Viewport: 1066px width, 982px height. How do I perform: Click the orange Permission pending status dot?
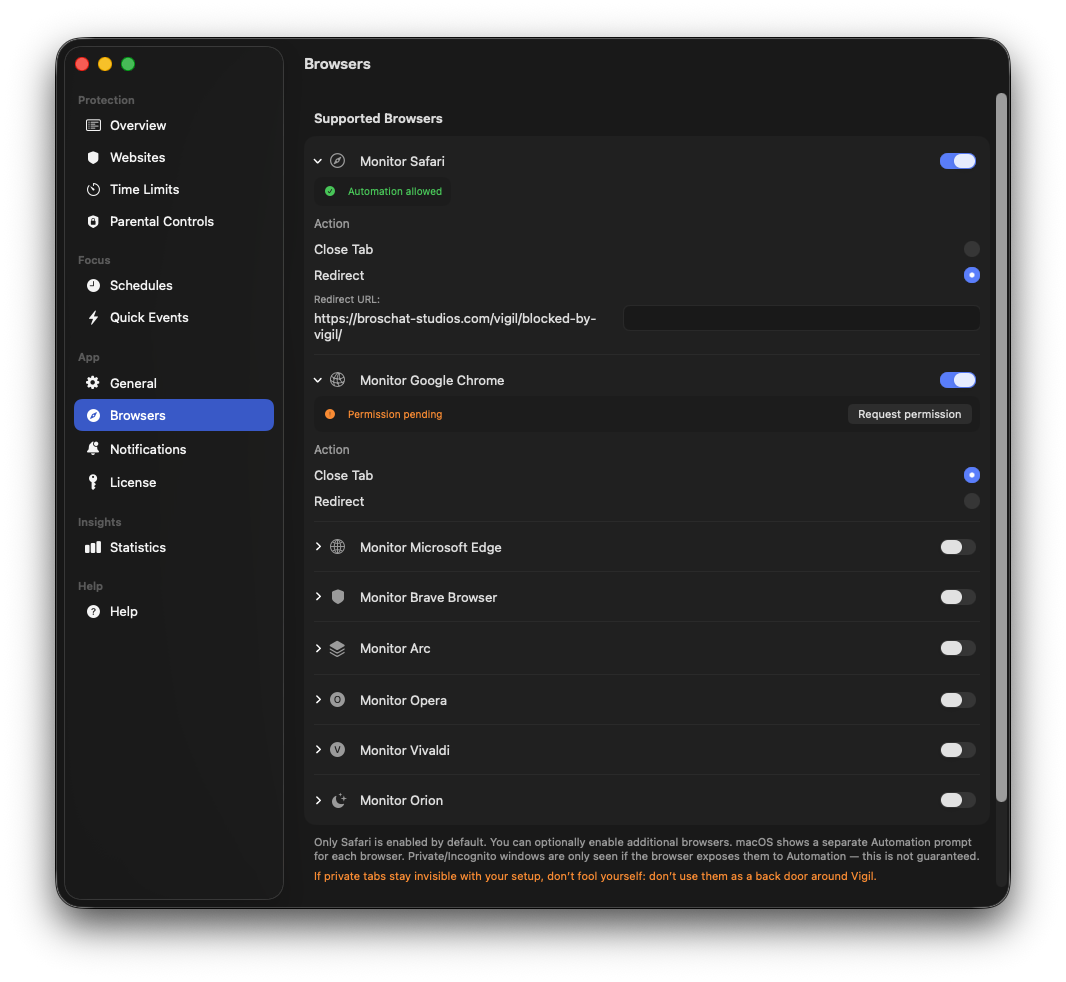point(330,413)
